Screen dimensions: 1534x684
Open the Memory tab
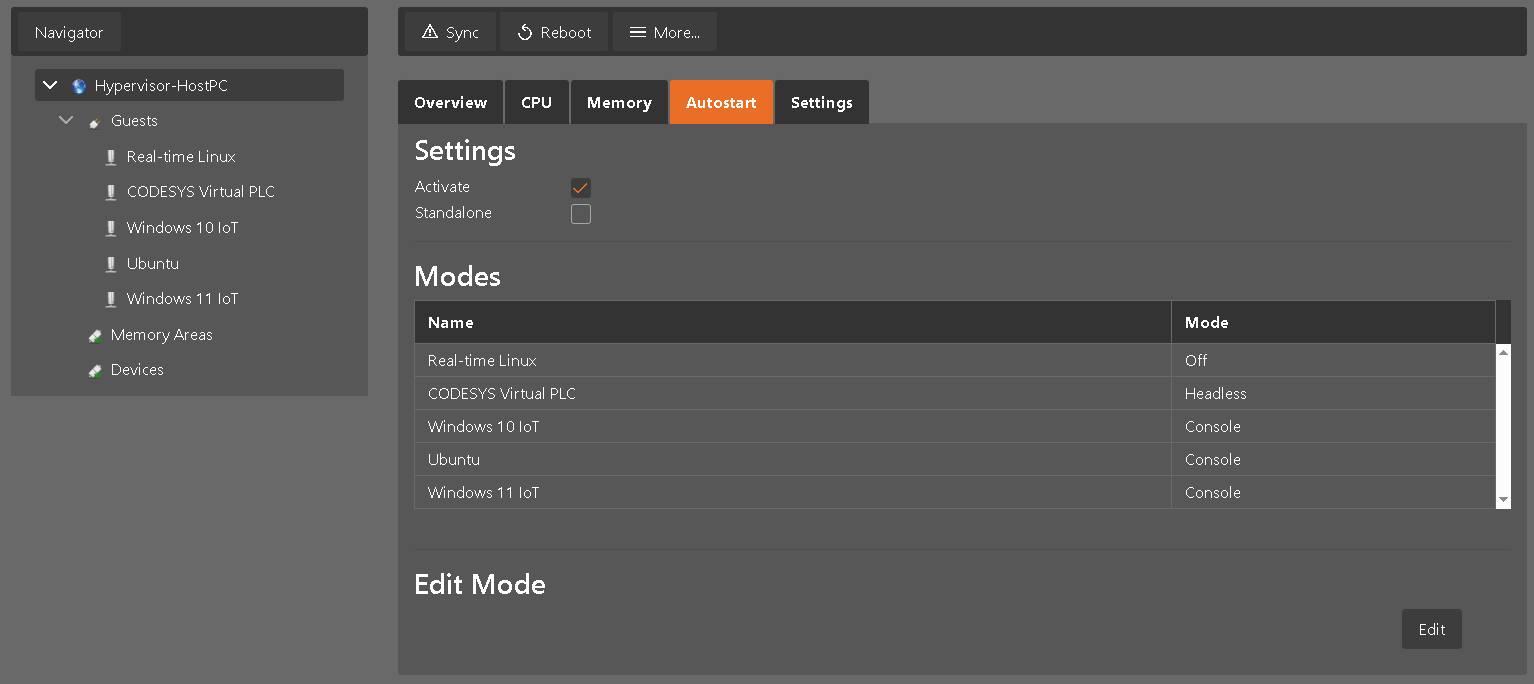[x=618, y=102]
